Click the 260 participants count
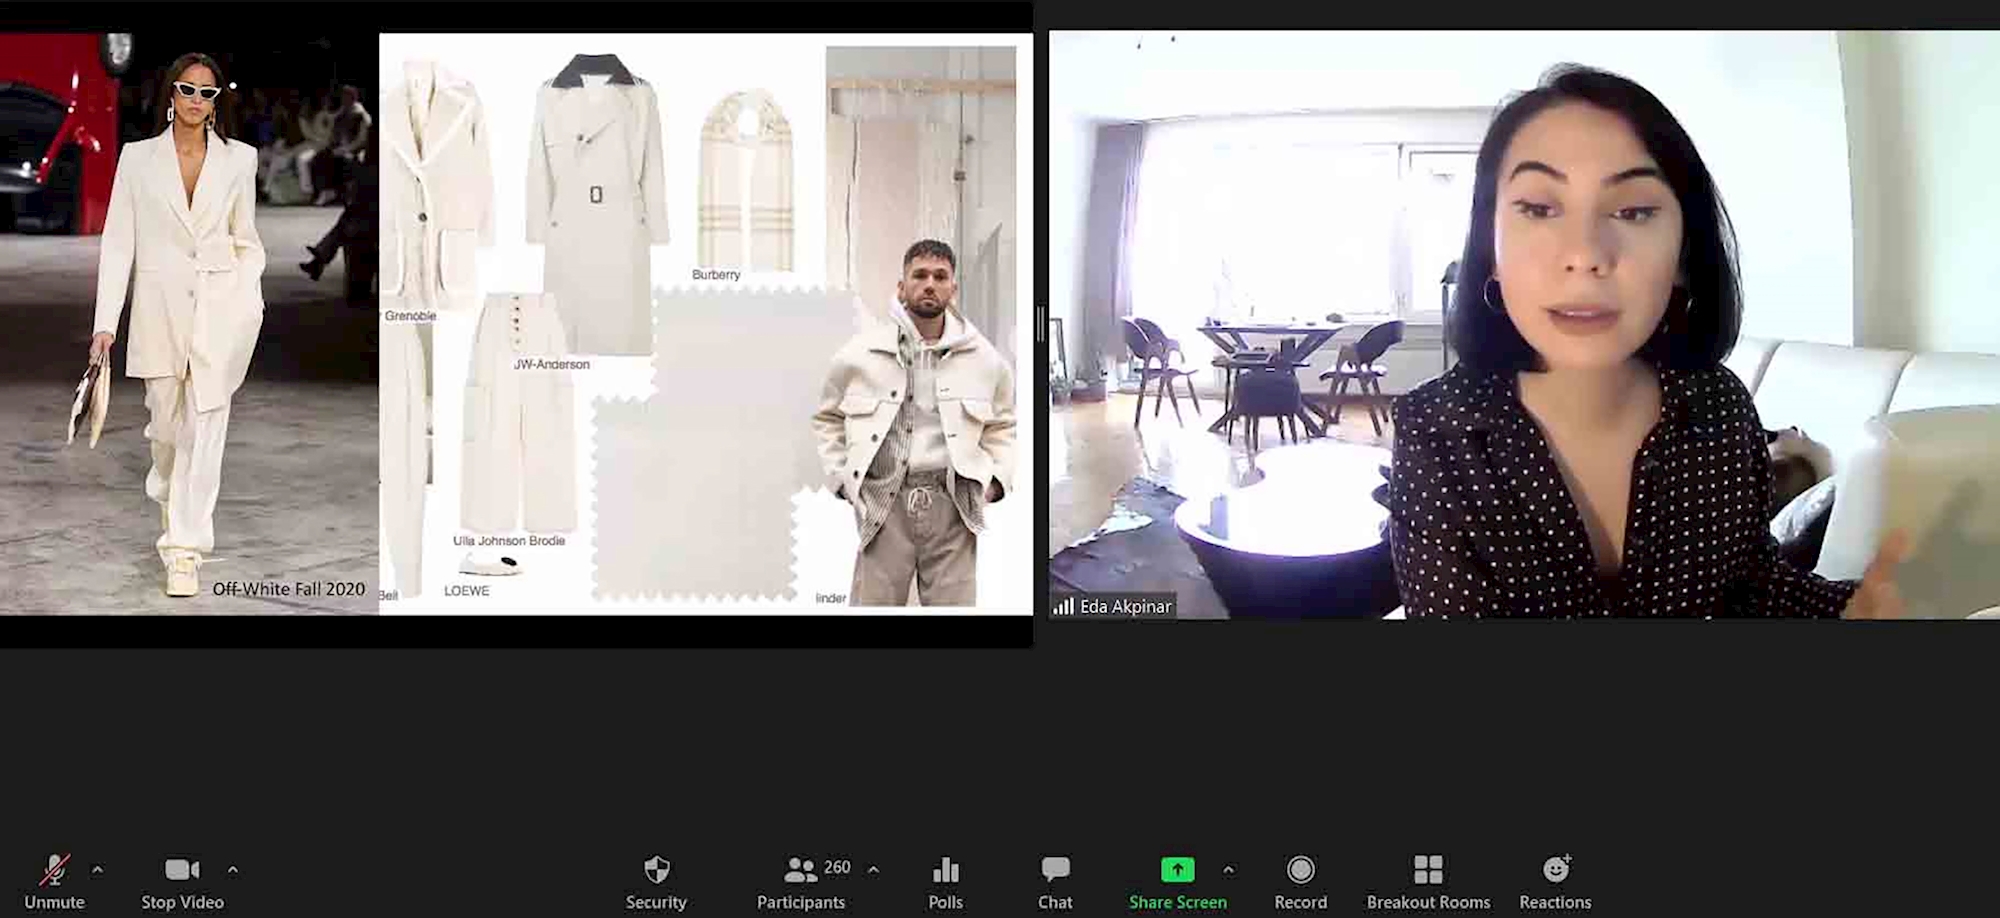This screenshot has height=918, width=2000. pyautogui.click(x=837, y=867)
